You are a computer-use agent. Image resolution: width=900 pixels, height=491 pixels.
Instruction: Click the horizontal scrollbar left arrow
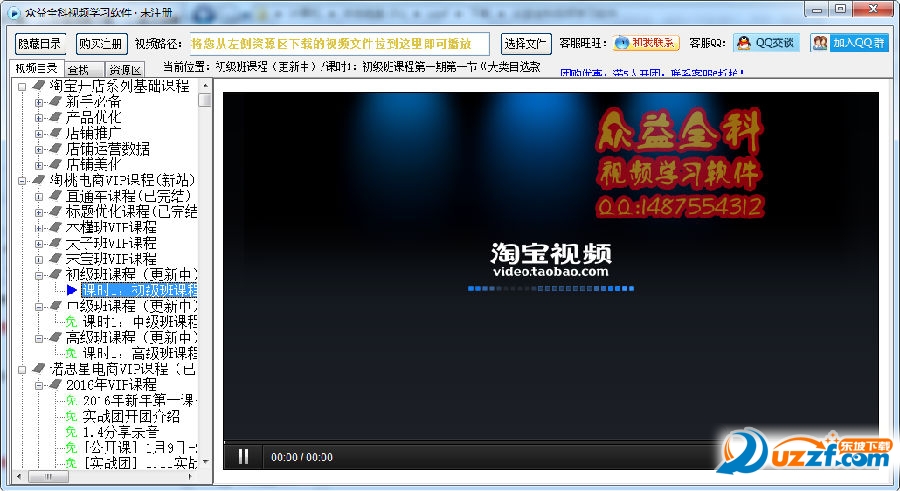pyautogui.click(x=19, y=476)
